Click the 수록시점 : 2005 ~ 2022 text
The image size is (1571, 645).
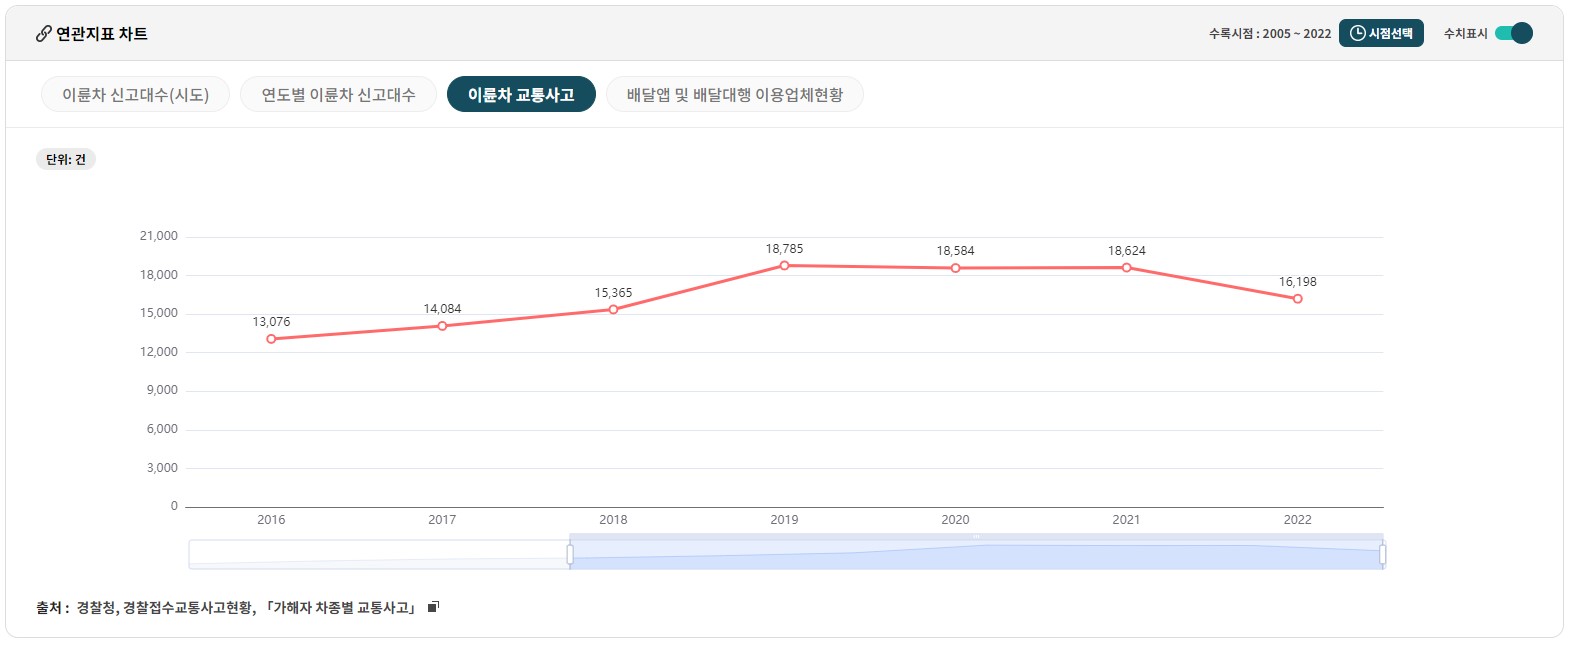pos(1270,34)
